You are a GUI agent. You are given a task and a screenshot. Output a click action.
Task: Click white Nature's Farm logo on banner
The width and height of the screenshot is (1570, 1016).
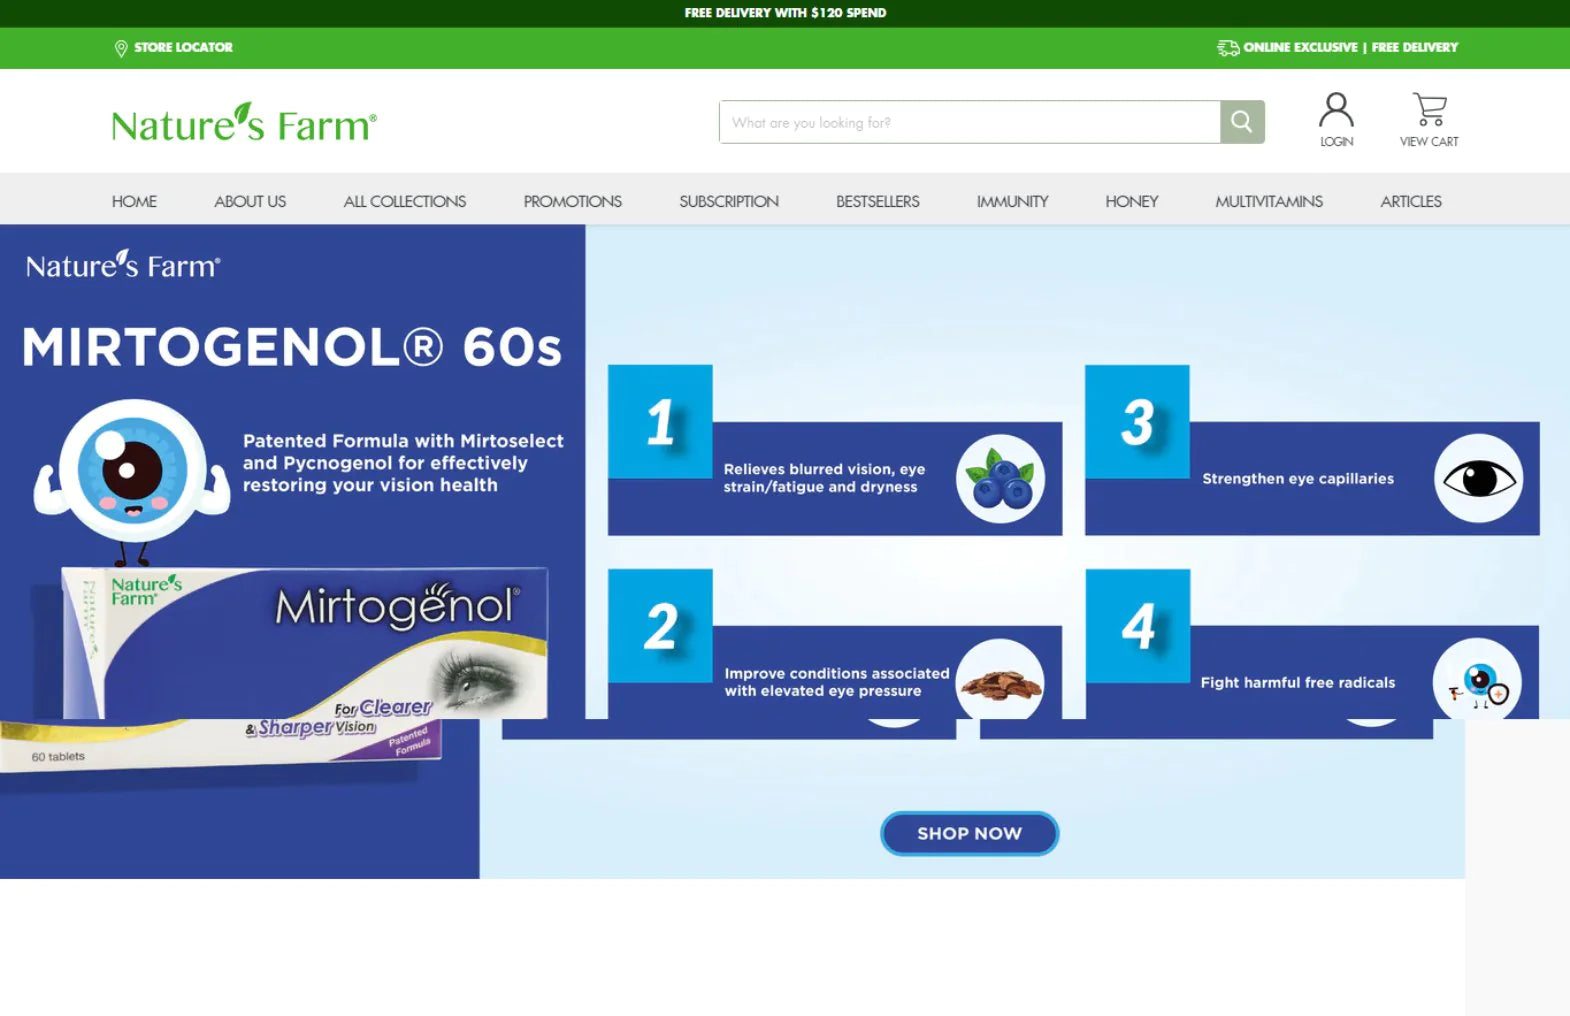(x=123, y=265)
